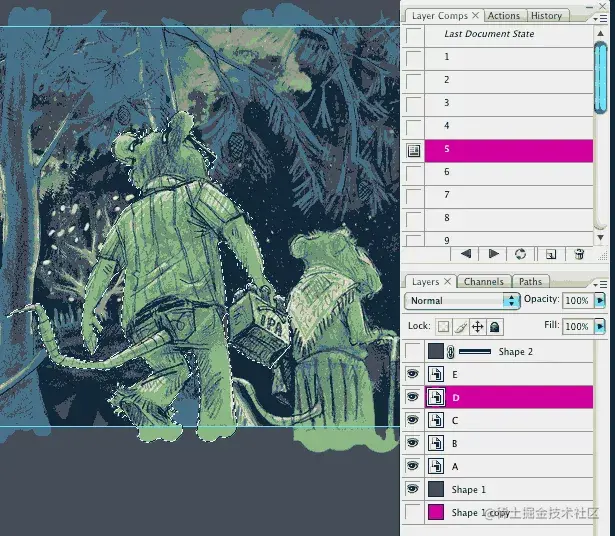The height and width of the screenshot is (536, 615).
Task: Delete layer comp with trash icon
Action: 579,254
